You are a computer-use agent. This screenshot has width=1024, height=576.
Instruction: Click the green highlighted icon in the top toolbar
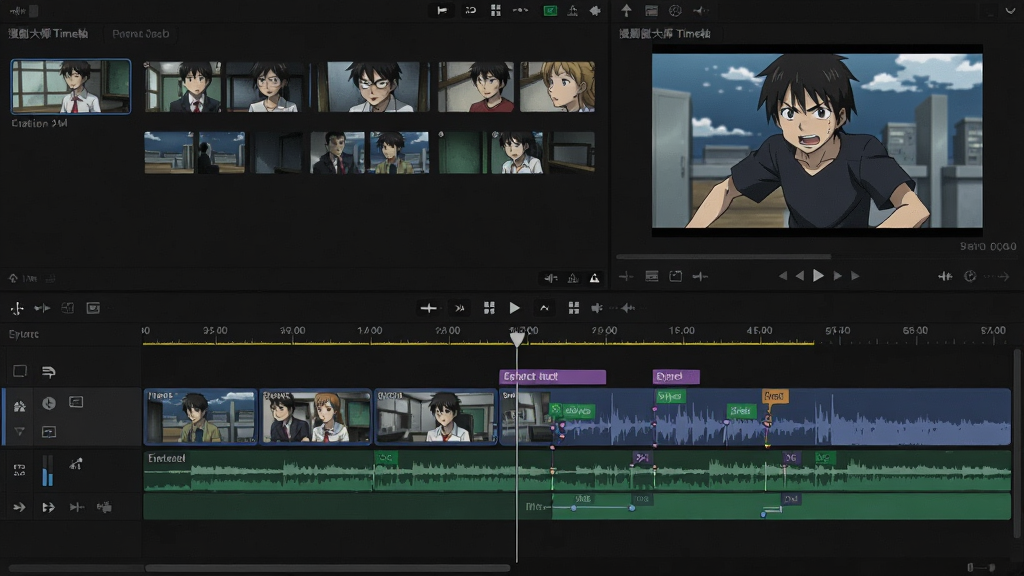(550, 10)
